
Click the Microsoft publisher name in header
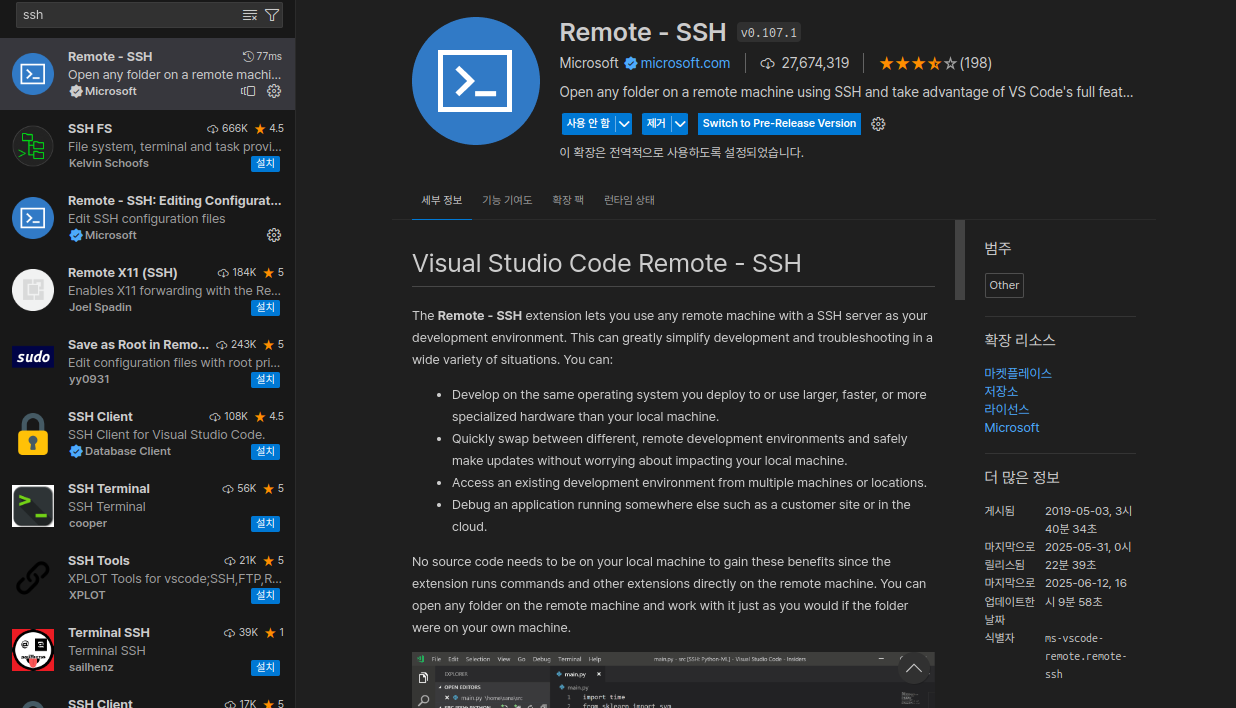589,63
